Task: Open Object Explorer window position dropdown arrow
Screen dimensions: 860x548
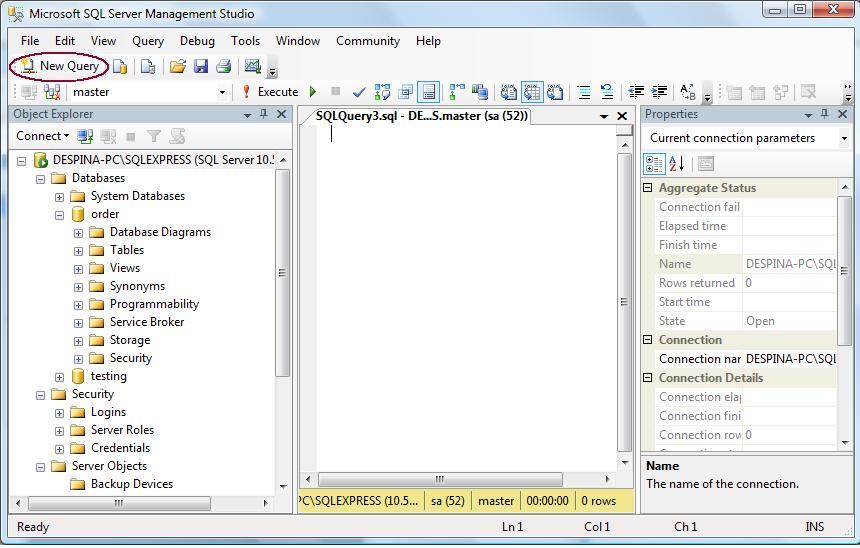Action: [247, 115]
